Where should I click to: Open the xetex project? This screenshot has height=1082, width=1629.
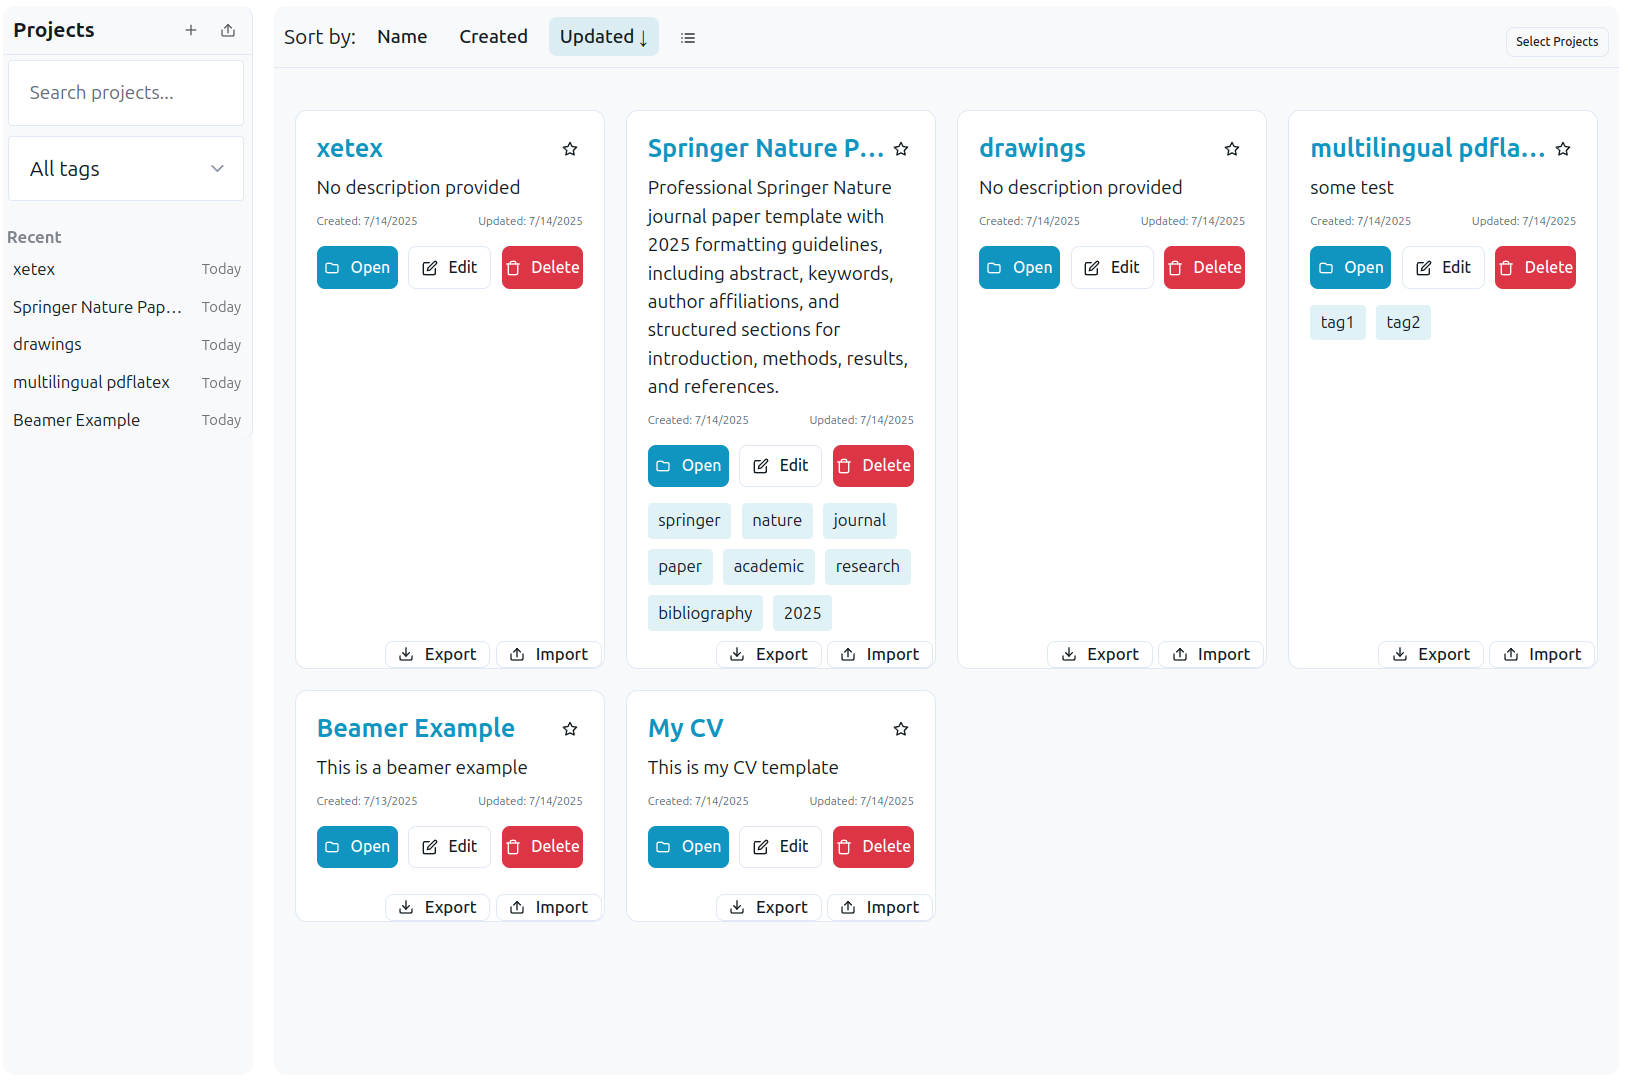point(357,268)
